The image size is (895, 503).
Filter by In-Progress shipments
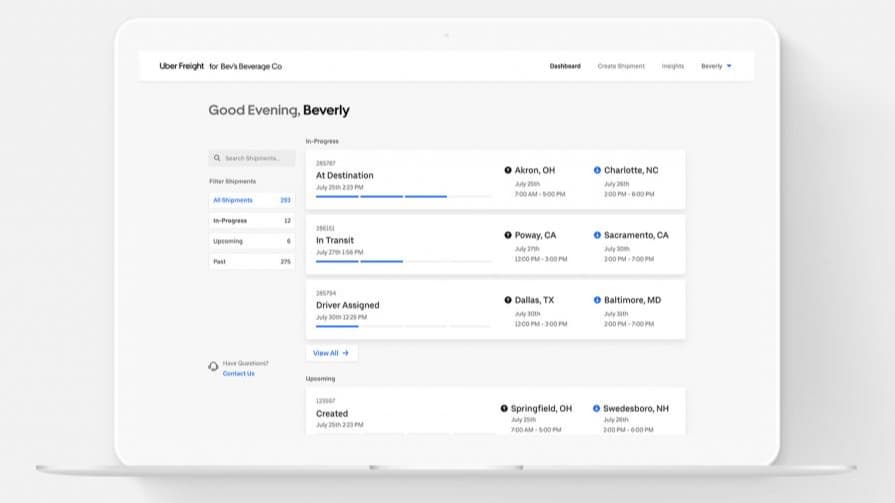point(250,220)
